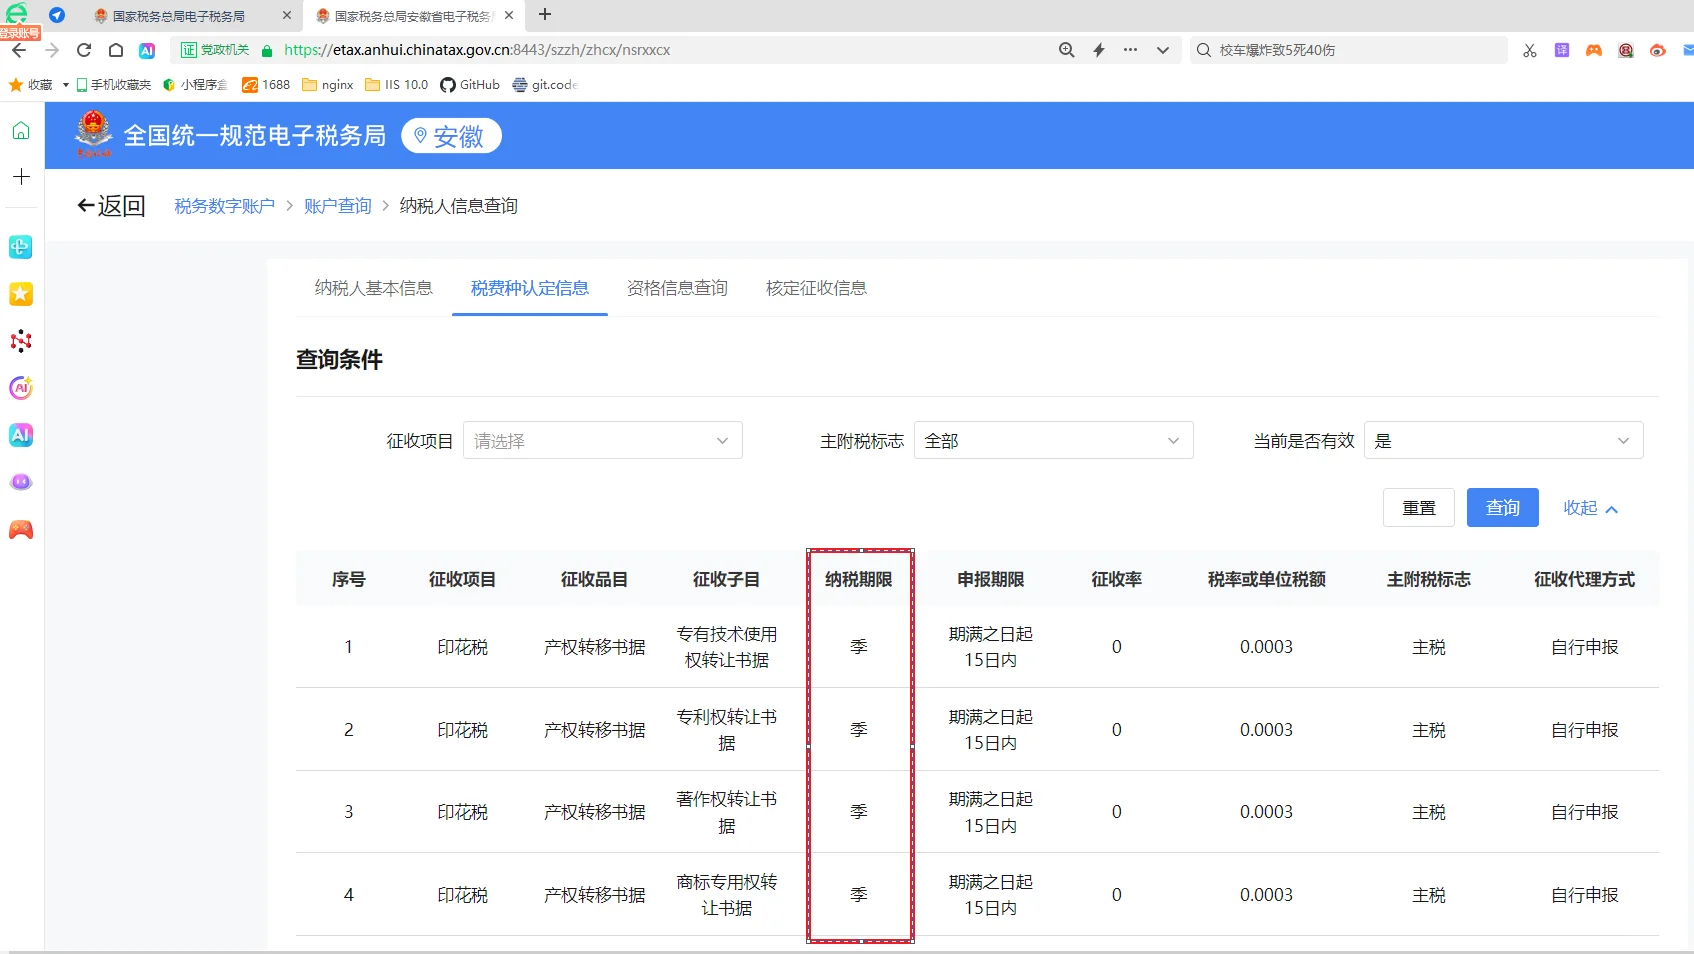Click the yellow star favorites sidebar icon

tap(21, 294)
